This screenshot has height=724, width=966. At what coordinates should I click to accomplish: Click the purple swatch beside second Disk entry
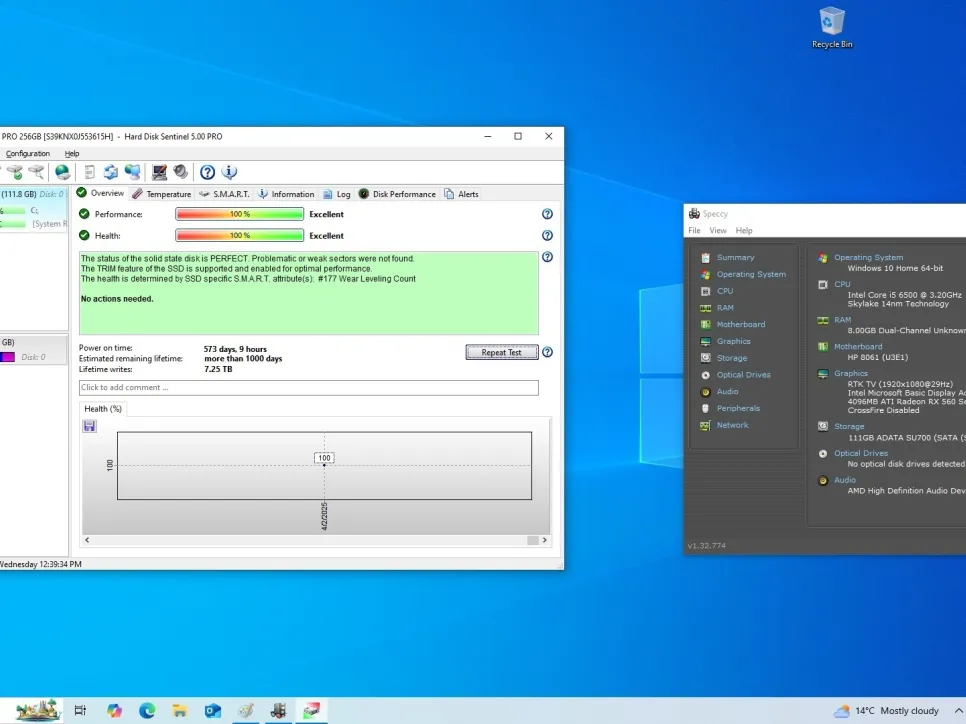point(7,357)
